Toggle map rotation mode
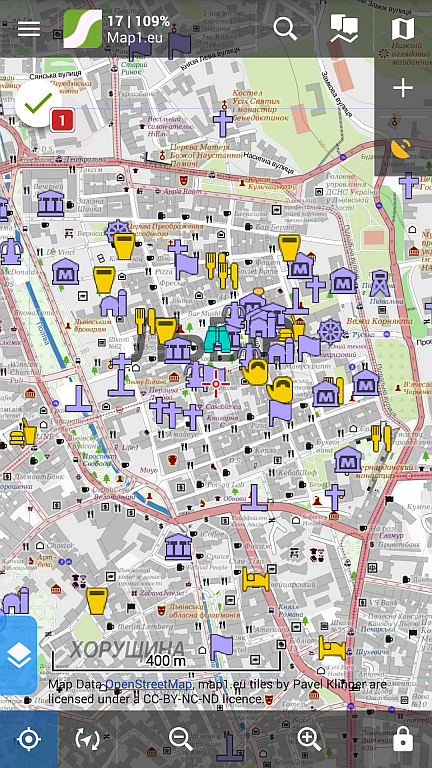The height and width of the screenshot is (768, 432). (87, 739)
